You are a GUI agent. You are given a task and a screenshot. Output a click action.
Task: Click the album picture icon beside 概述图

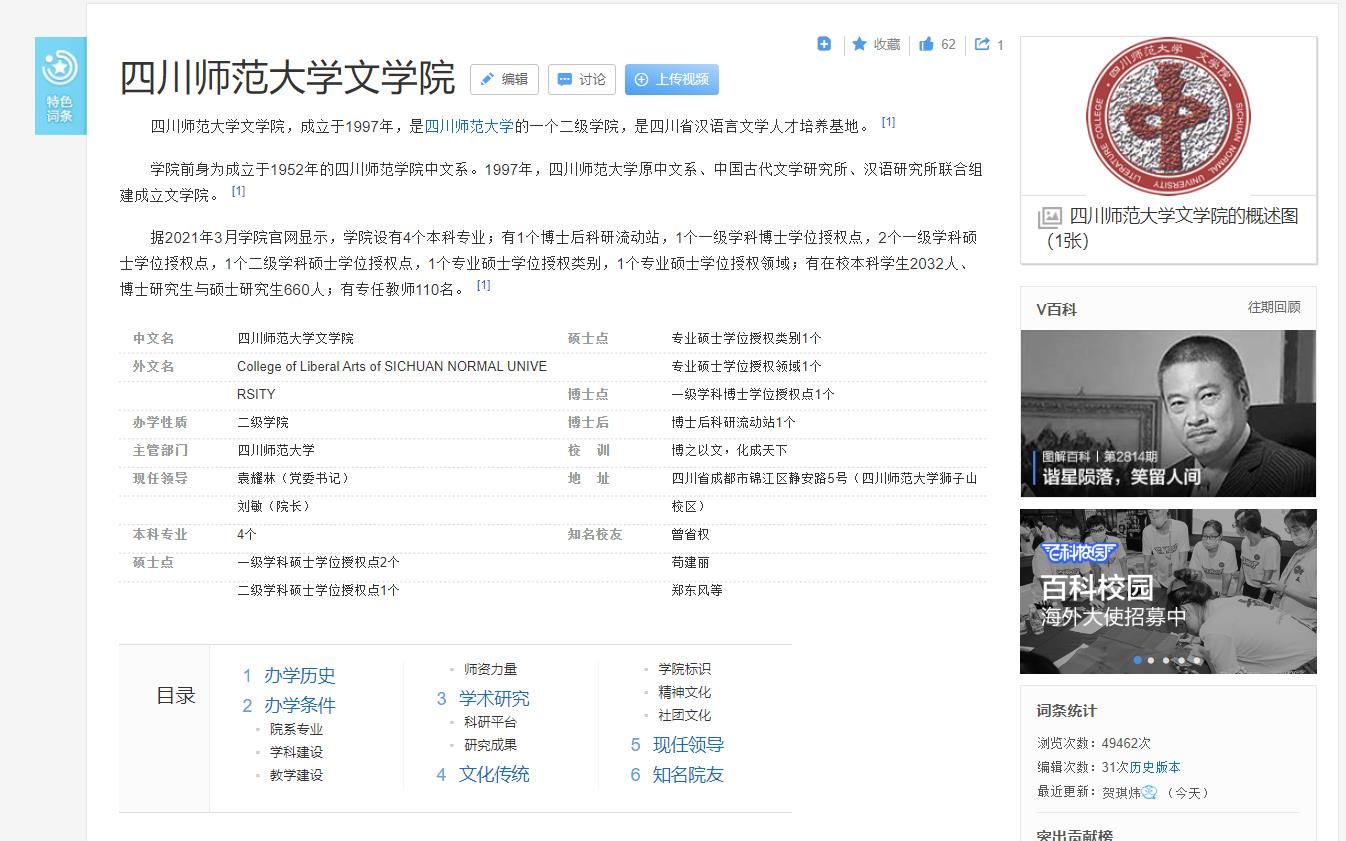[x=1050, y=217]
